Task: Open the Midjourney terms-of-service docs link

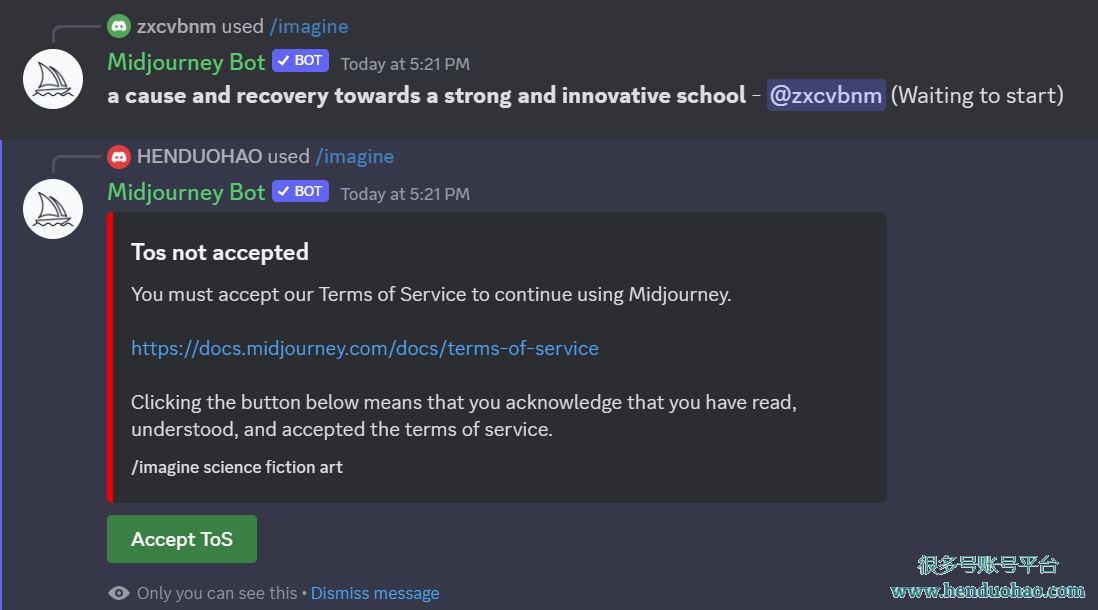Action: click(x=365, y=348)
